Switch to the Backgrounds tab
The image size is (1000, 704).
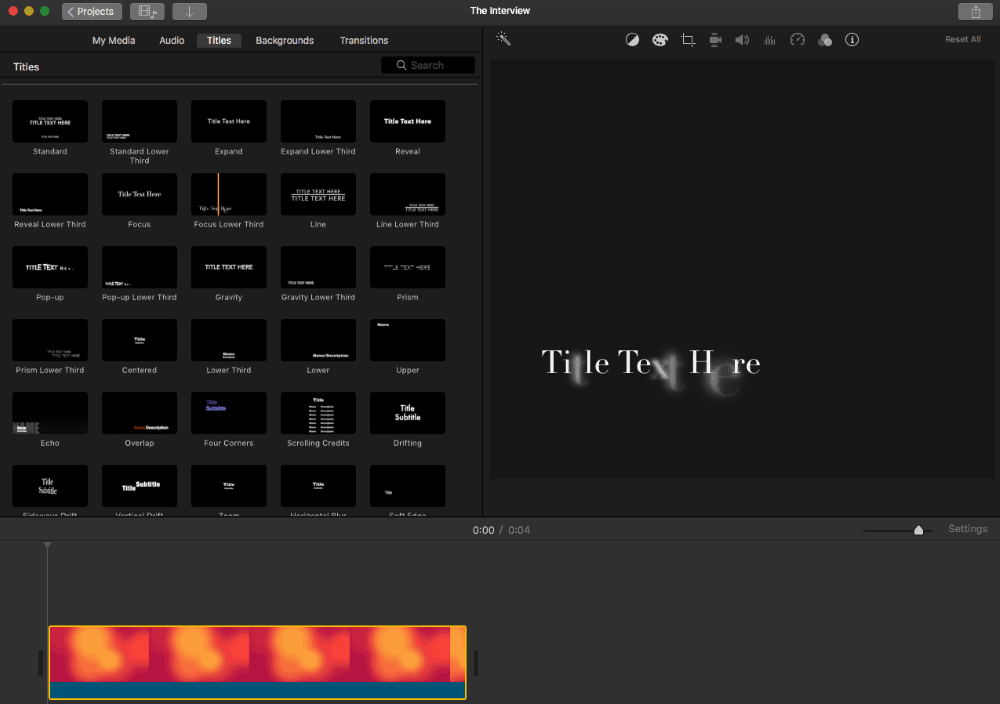(x=284, y=40)
